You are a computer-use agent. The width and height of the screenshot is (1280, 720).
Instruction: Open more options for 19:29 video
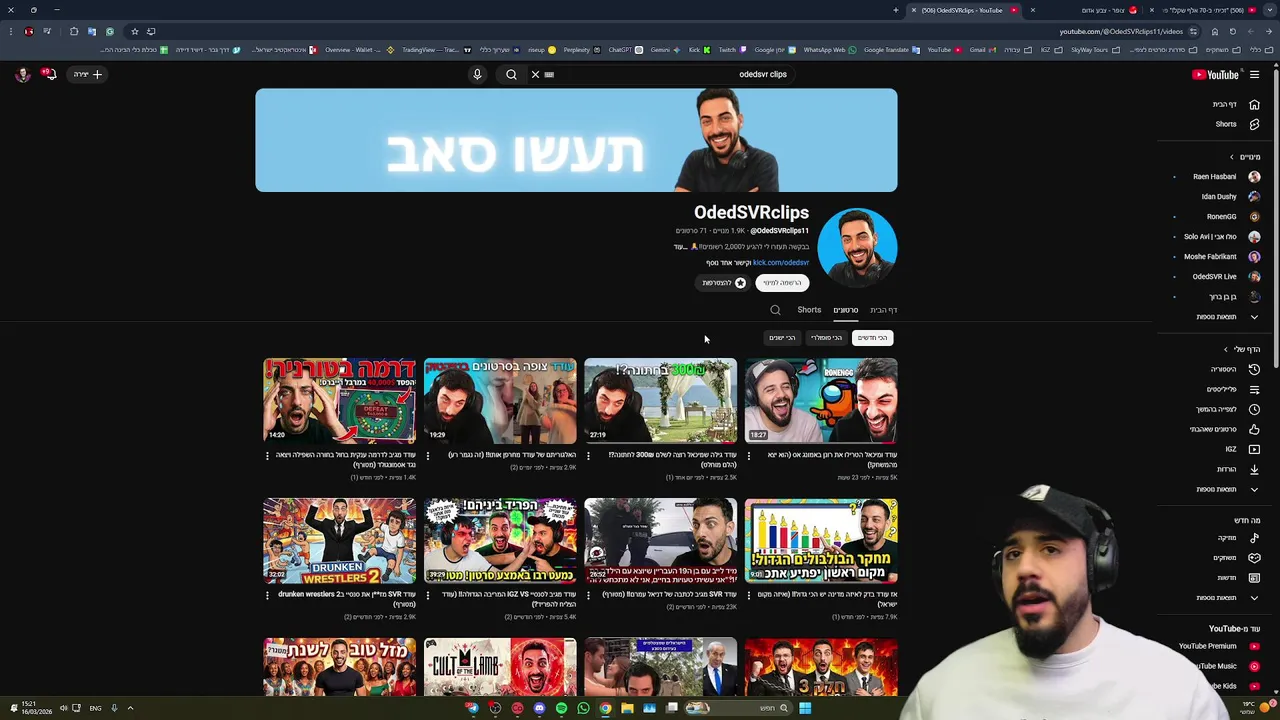pos(428,455)
